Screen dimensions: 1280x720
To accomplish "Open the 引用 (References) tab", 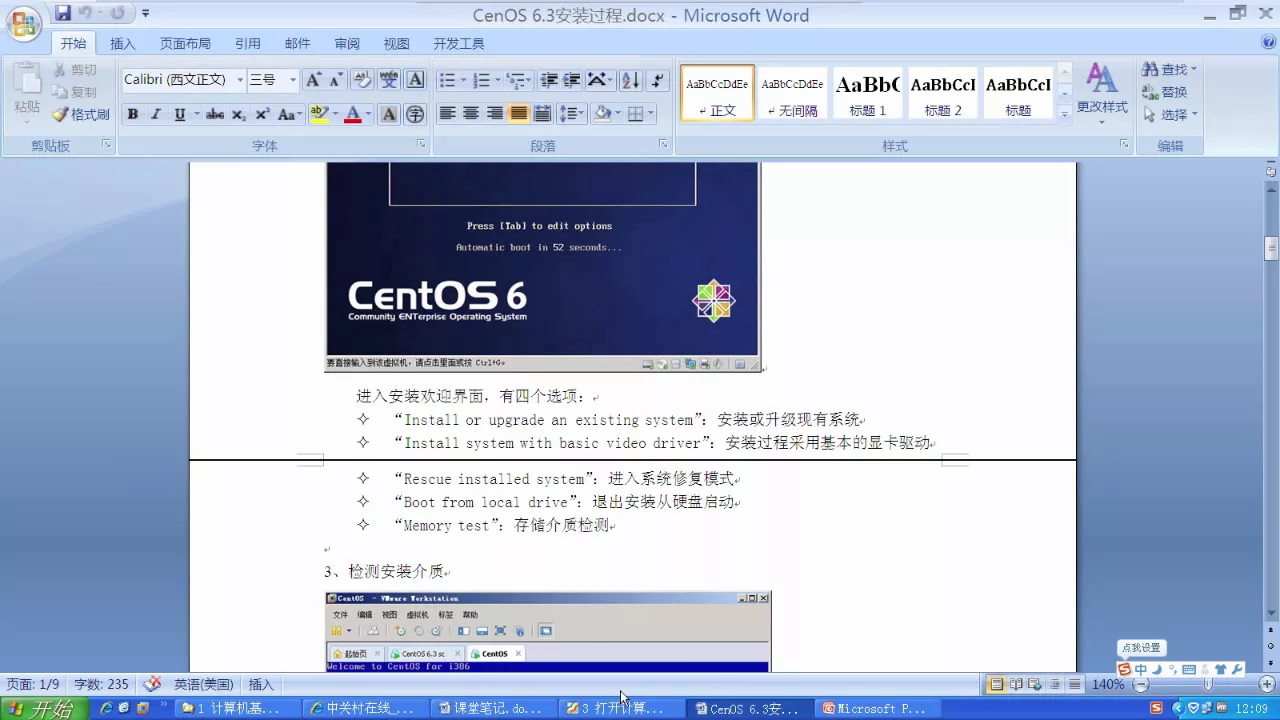I will pos(247,44).
